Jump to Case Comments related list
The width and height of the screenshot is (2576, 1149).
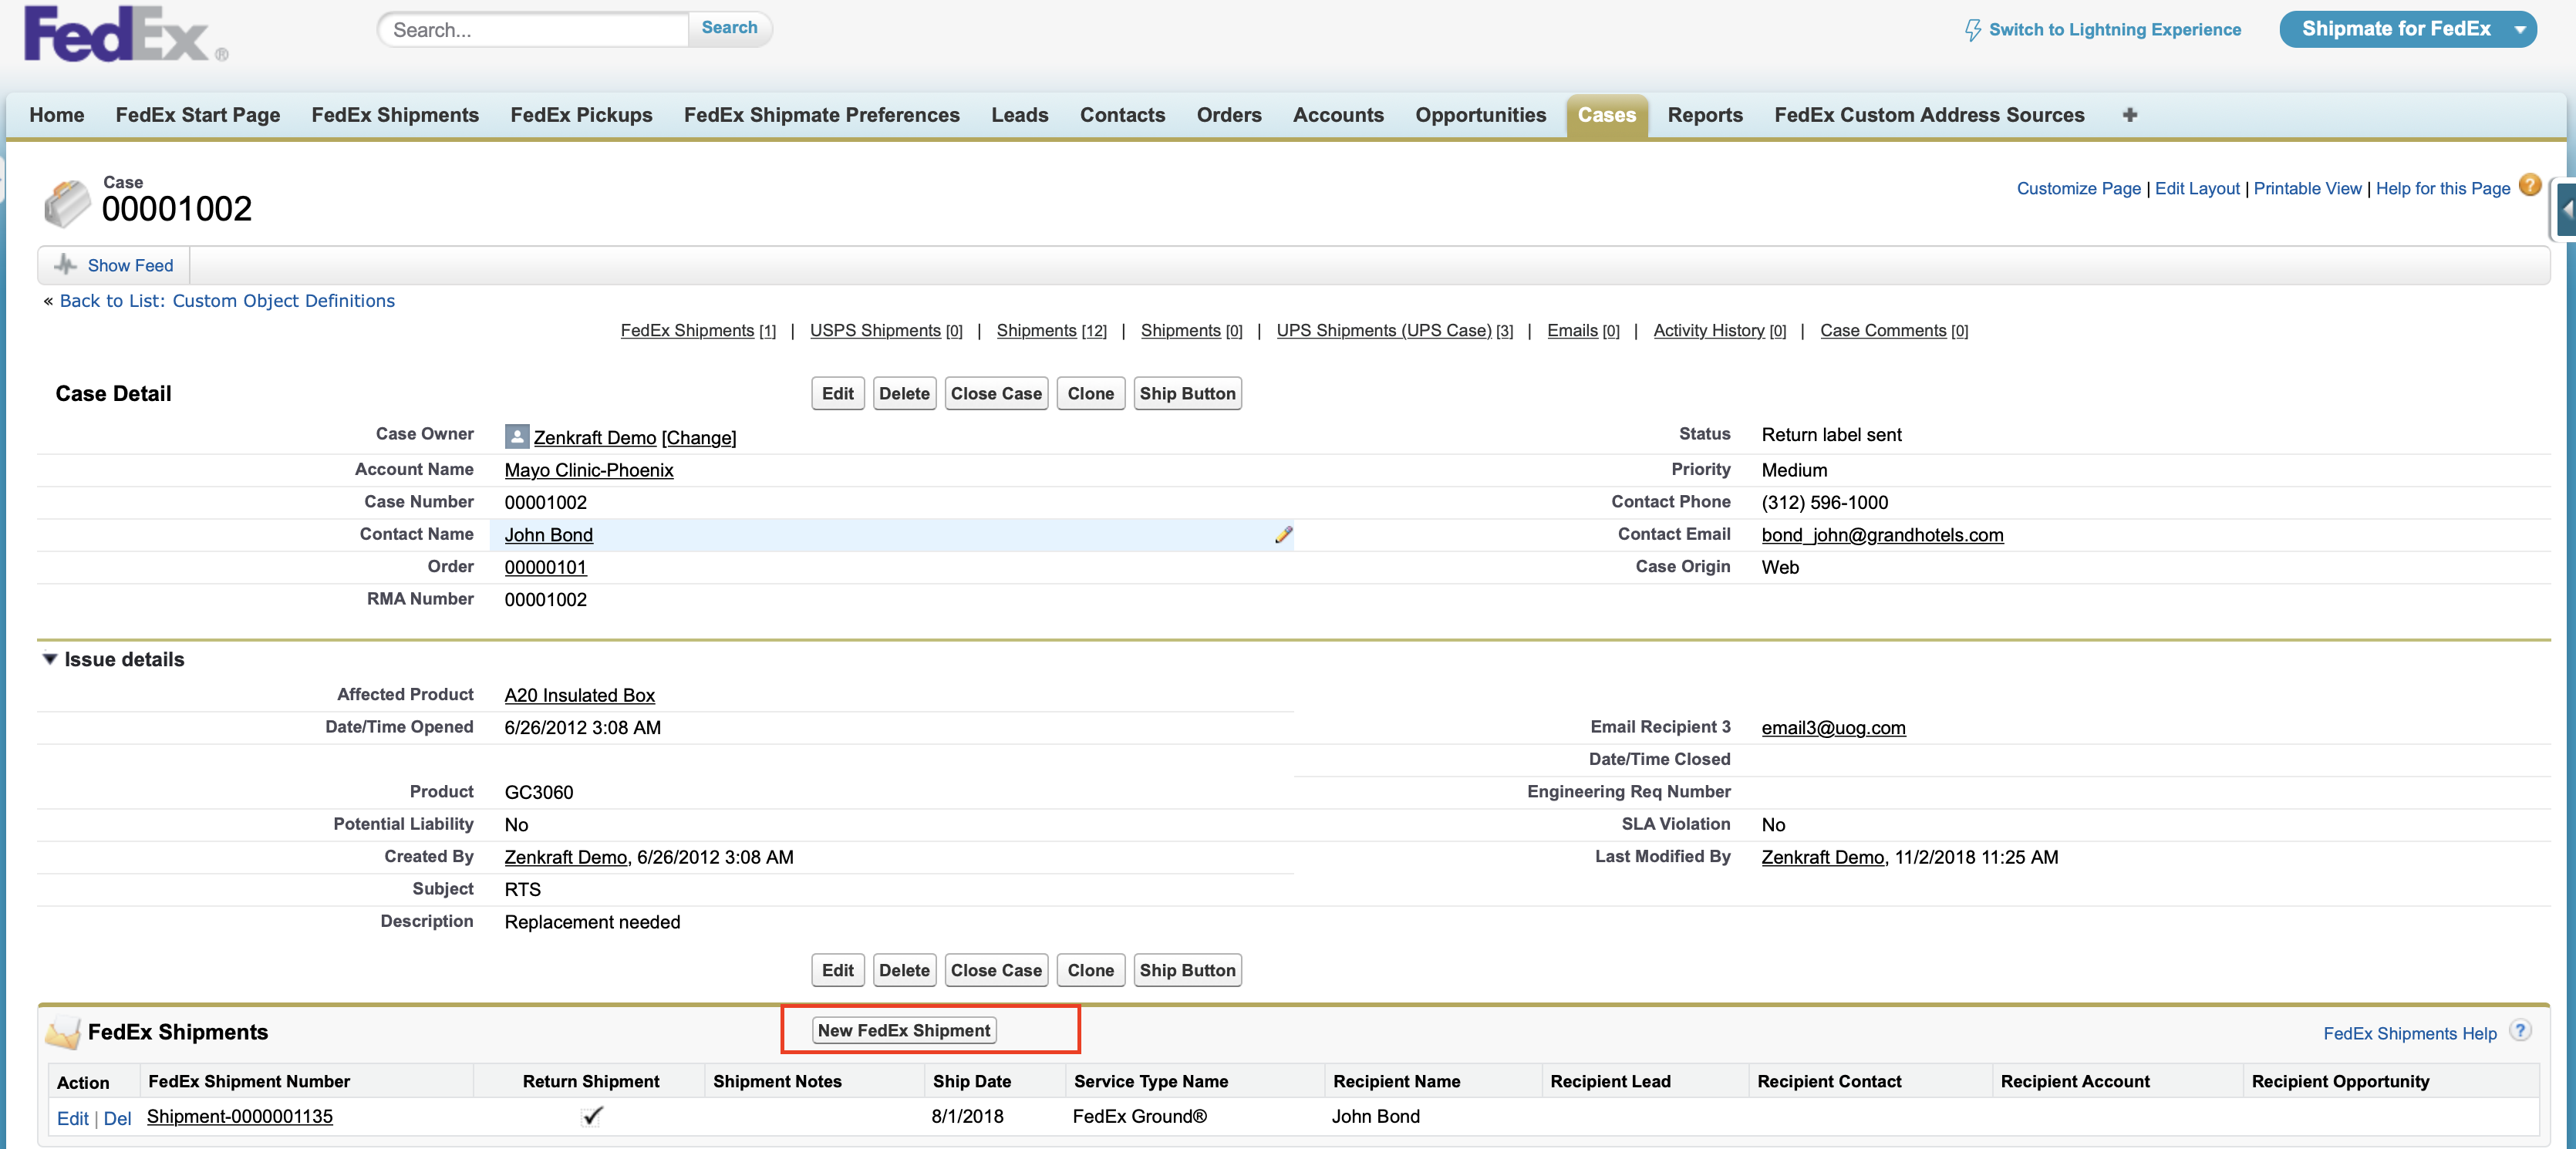(1893, 331)
